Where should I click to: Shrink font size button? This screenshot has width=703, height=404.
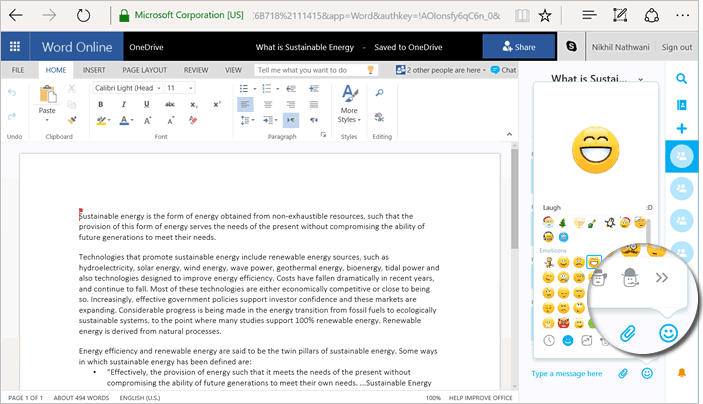(x=170, y=120)
